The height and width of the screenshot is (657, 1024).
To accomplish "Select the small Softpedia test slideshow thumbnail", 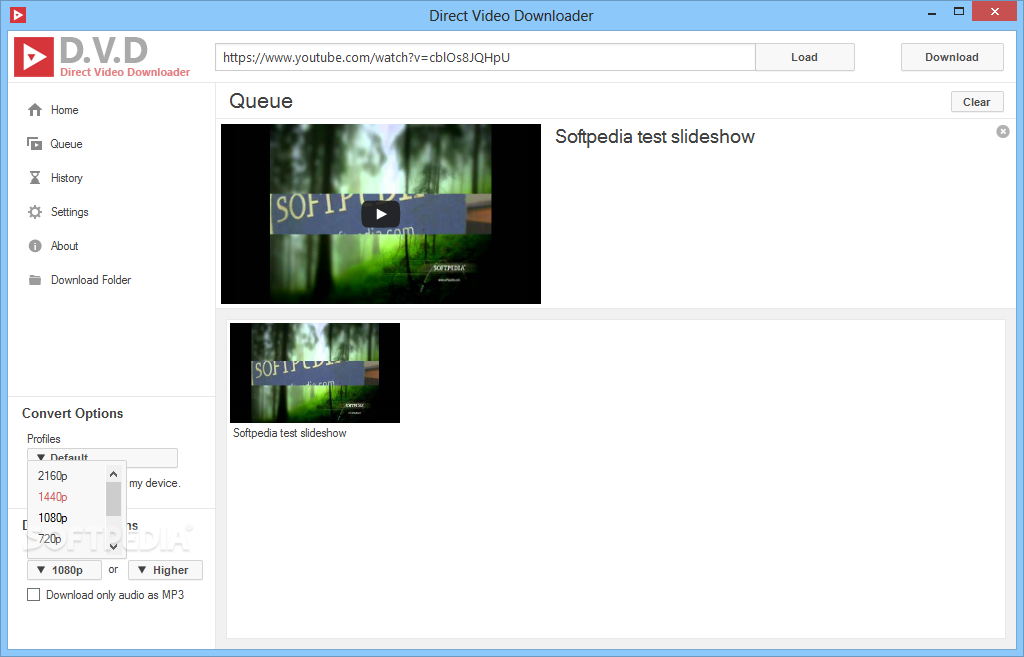I will click(x=315, y=373).
